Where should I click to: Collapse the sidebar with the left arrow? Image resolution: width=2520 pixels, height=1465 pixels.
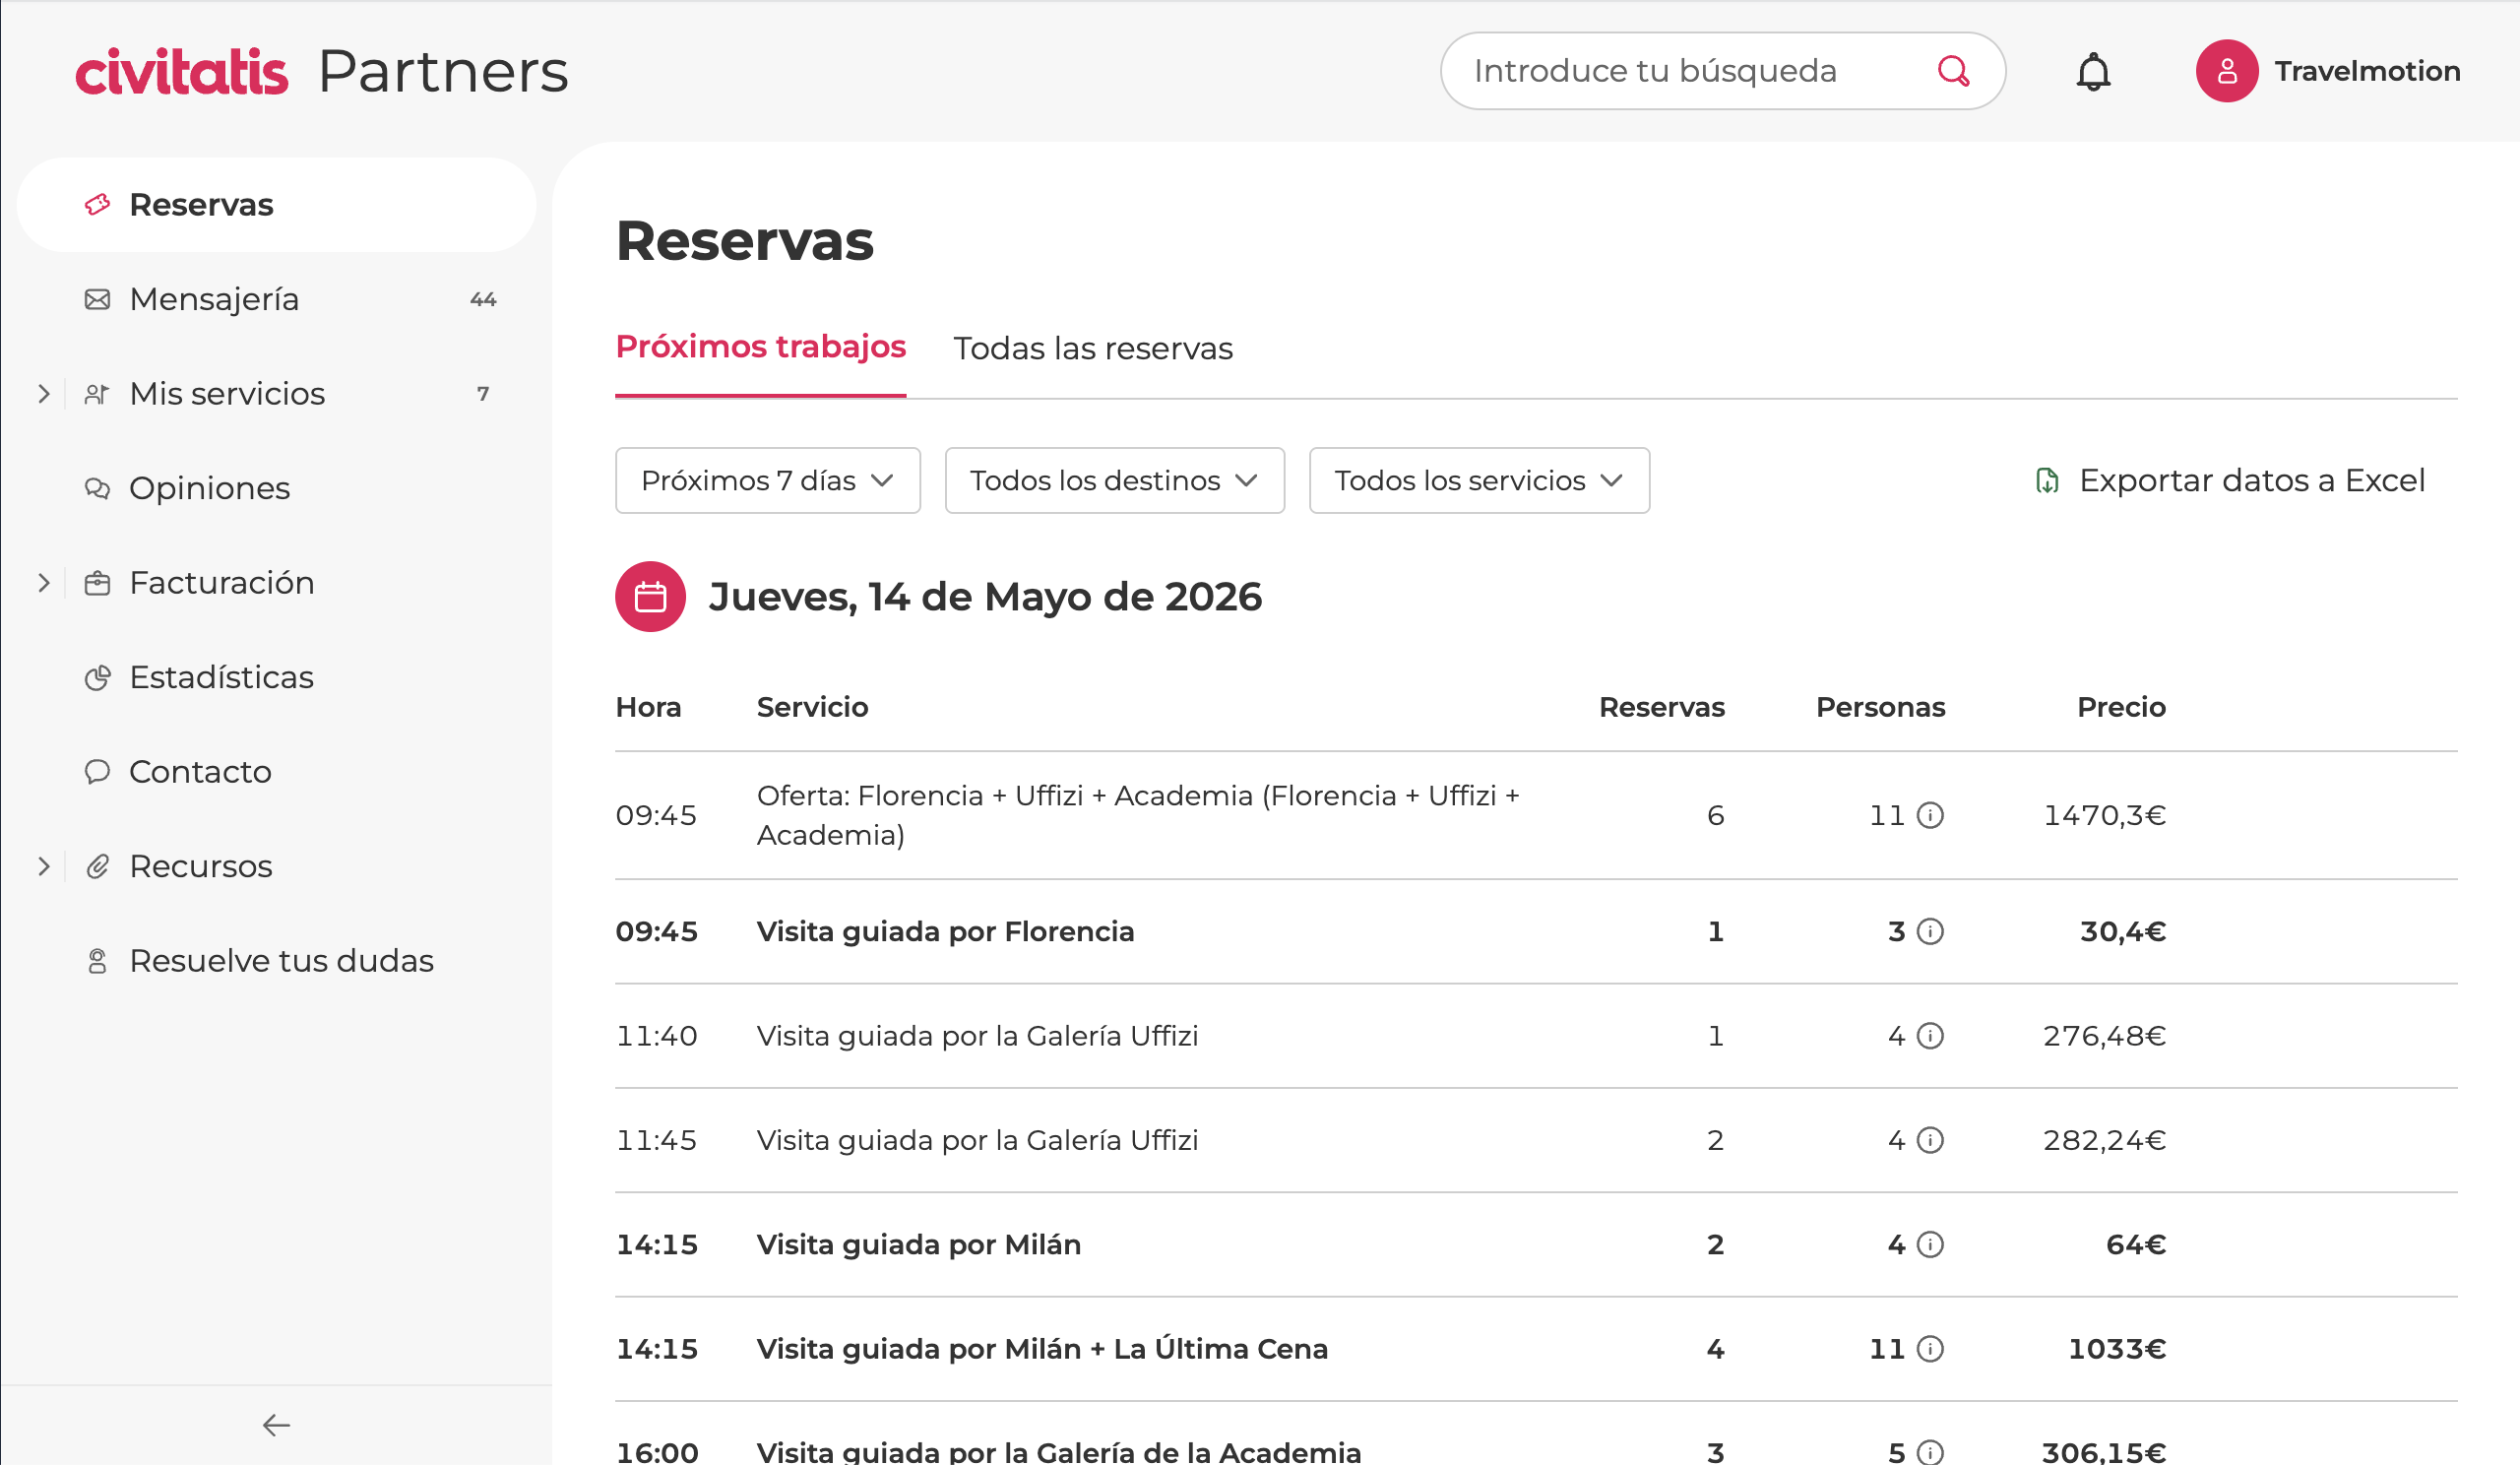(x=276, y=1424)
